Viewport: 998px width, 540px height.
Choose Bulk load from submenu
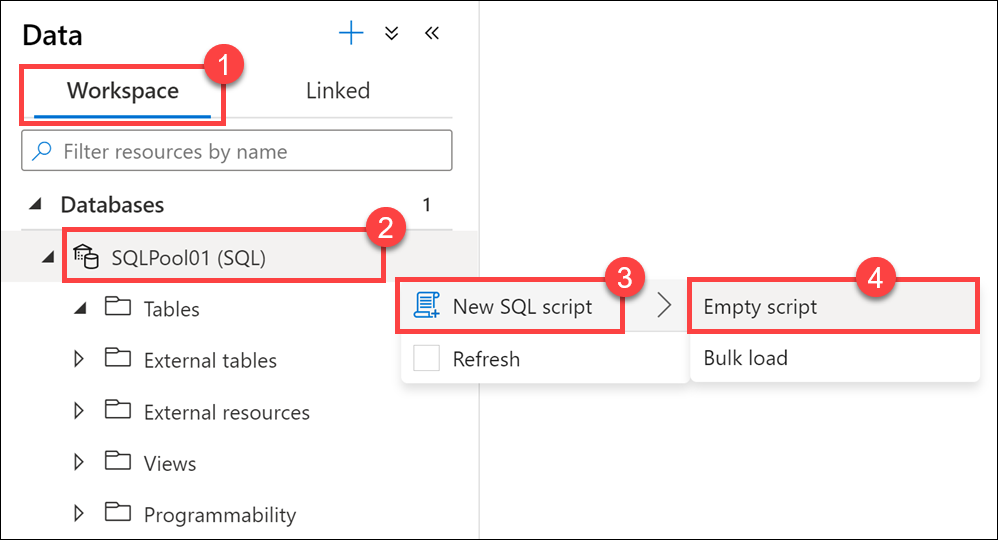[746, 358]
